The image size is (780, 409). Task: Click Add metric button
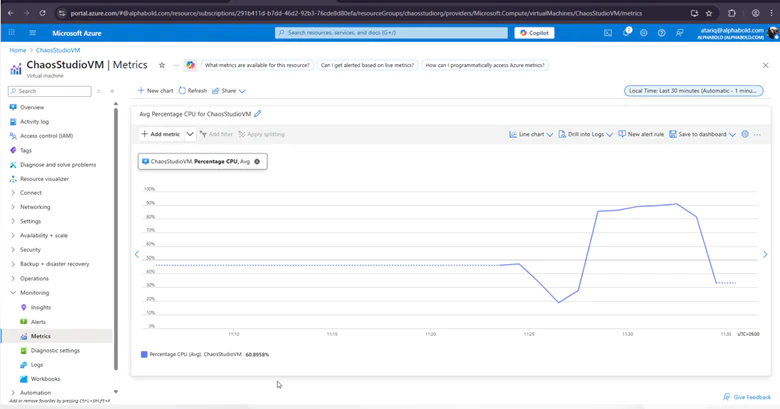(x=161, y=134)
